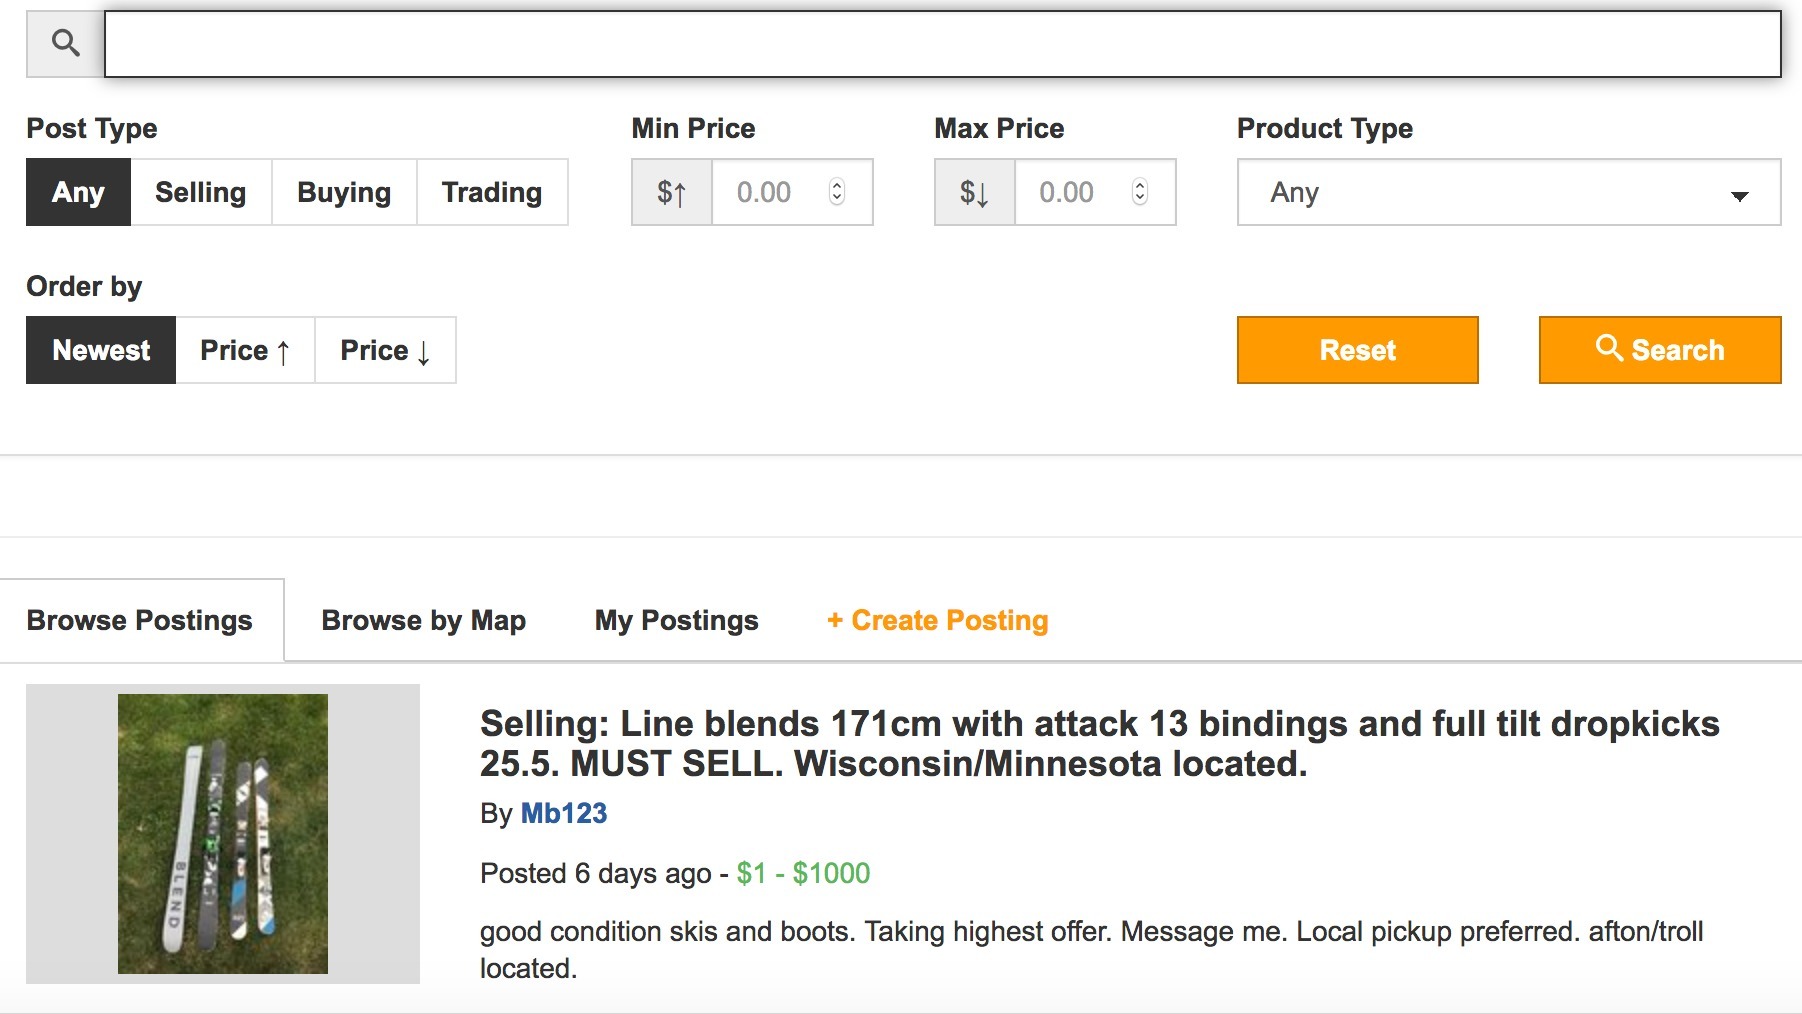Switch to Browse by Map tab
This screenshot has width=1802, height=1014.
pyautogui.click(x=424, y=620)
